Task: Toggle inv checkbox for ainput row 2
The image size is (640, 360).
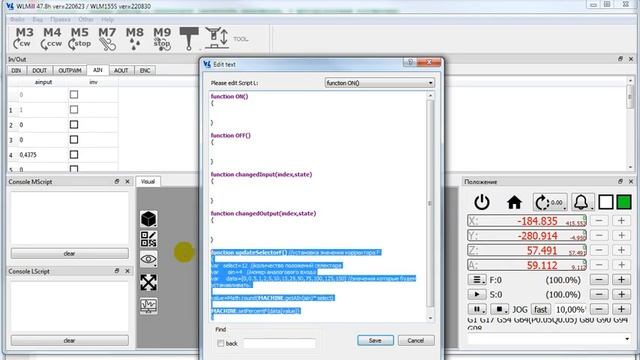Action: [74, 124]
